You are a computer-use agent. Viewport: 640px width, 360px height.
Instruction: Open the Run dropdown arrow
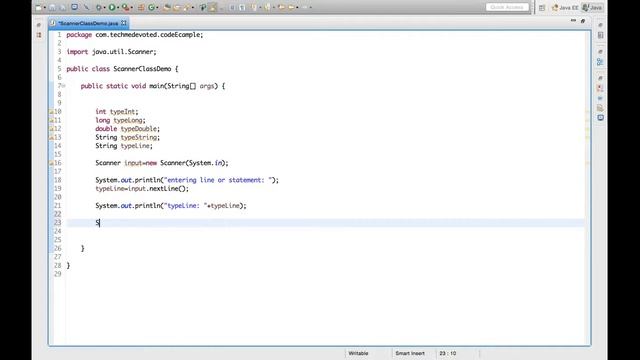[x=118, y=8]
